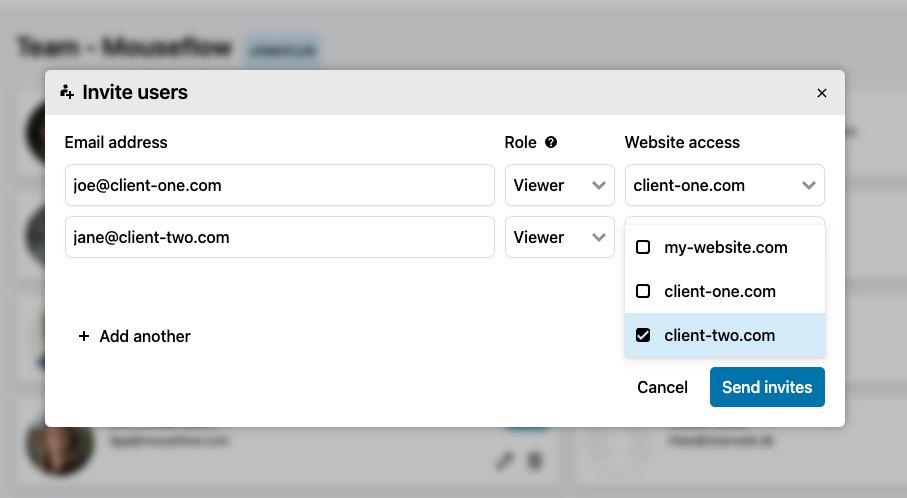Click the Role help question mark icon

tap(551, 143)
